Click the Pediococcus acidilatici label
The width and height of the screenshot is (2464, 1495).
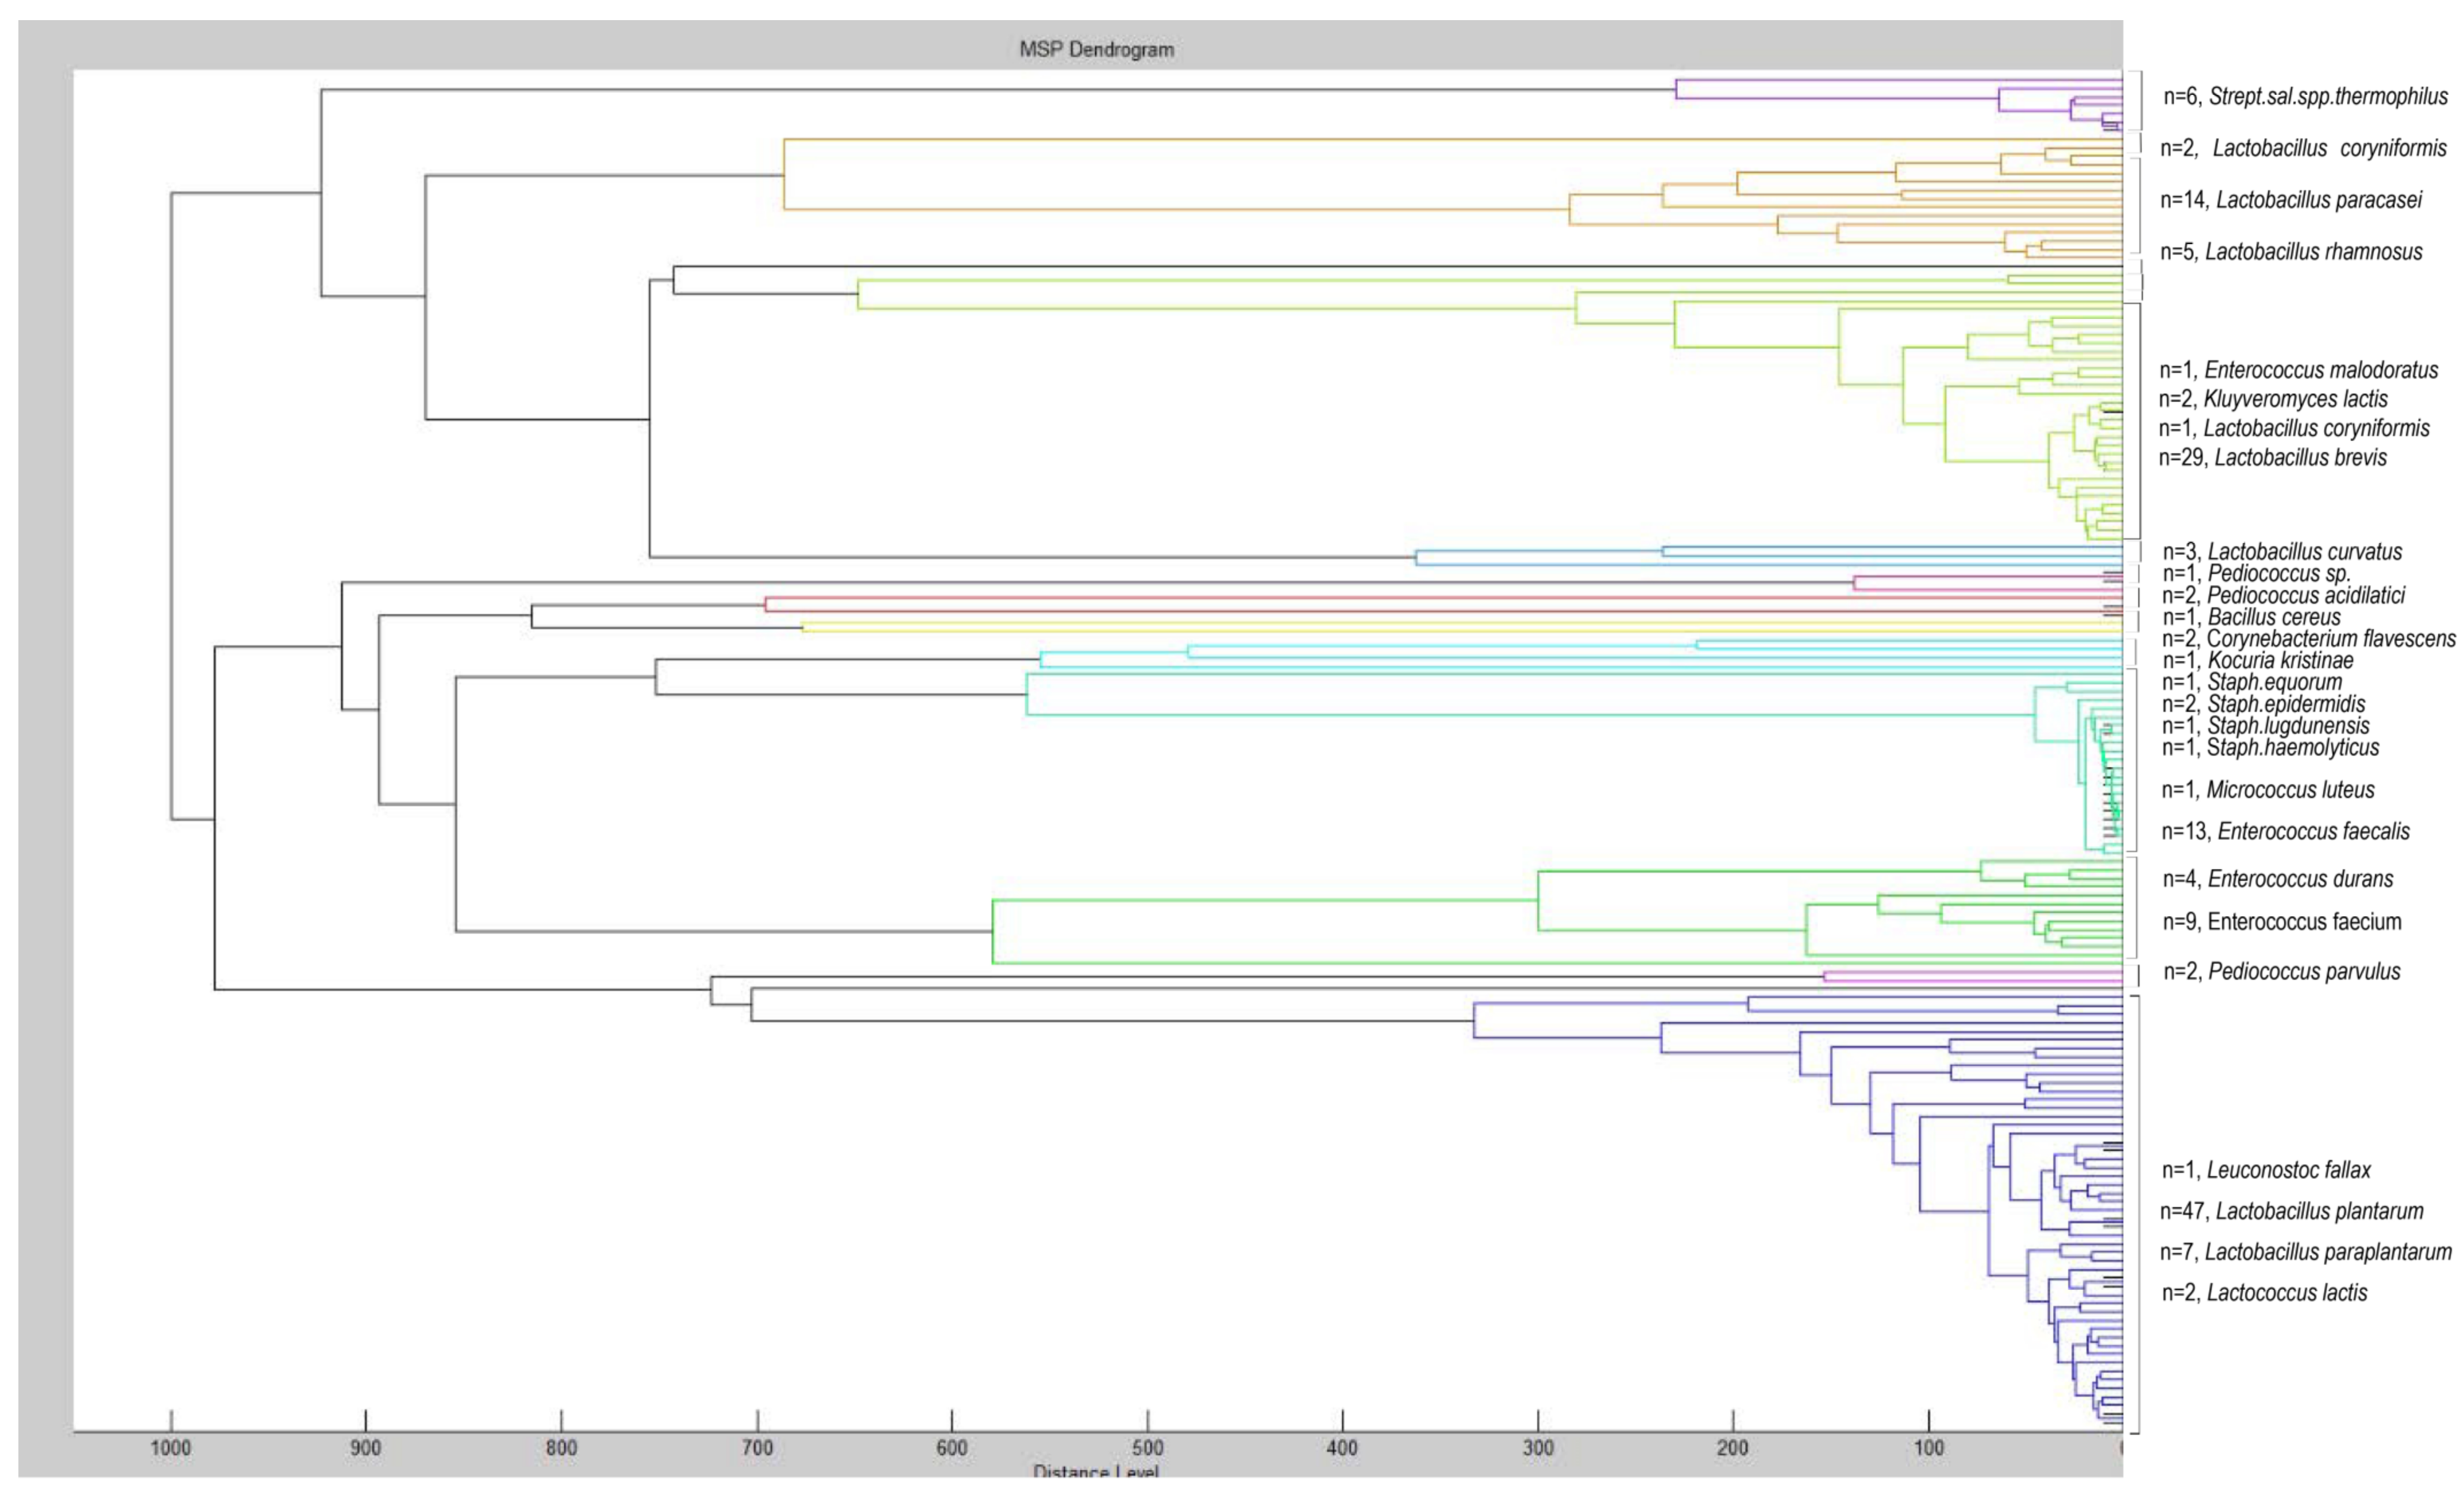coord(2283,596)
